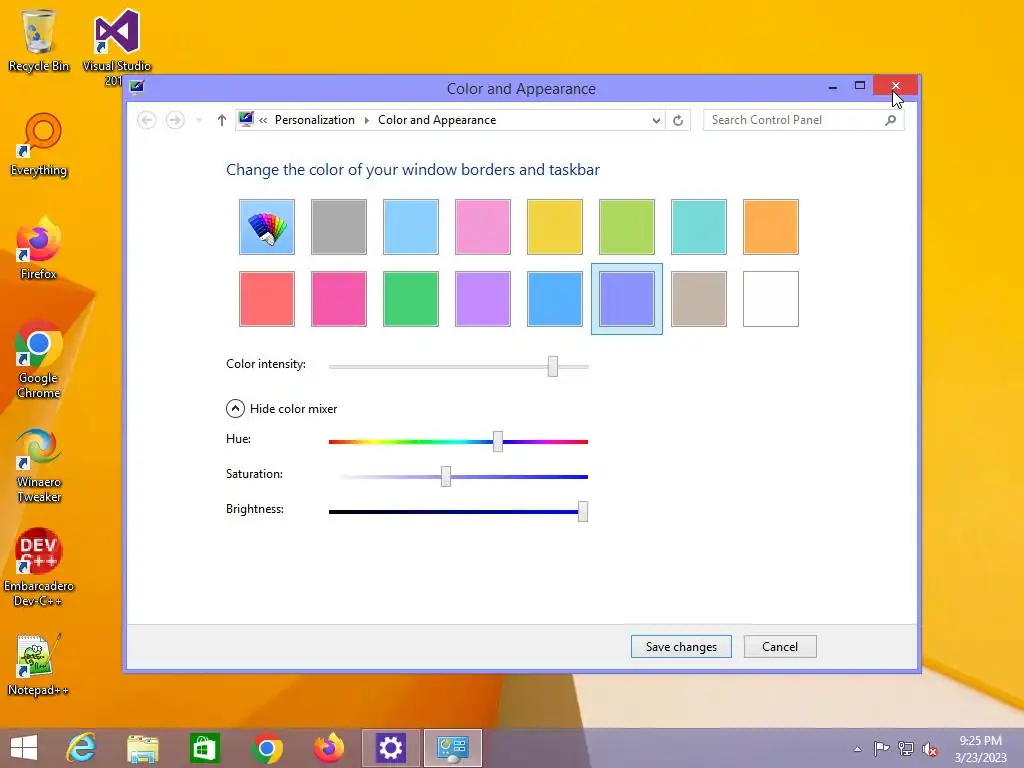This screenshot has height=768, width=1024.
Task: Pick the light blue color swatch
Action: (411, 227)
